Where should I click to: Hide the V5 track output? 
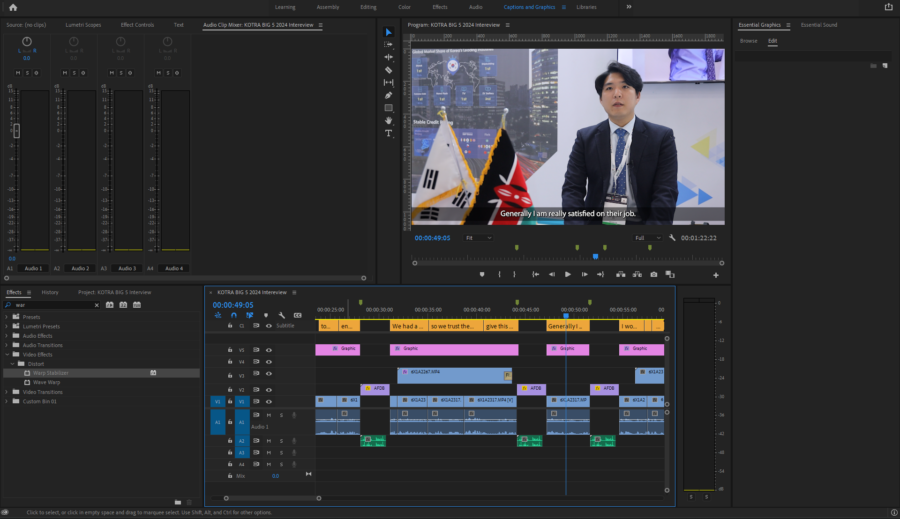tap(268, 350)
